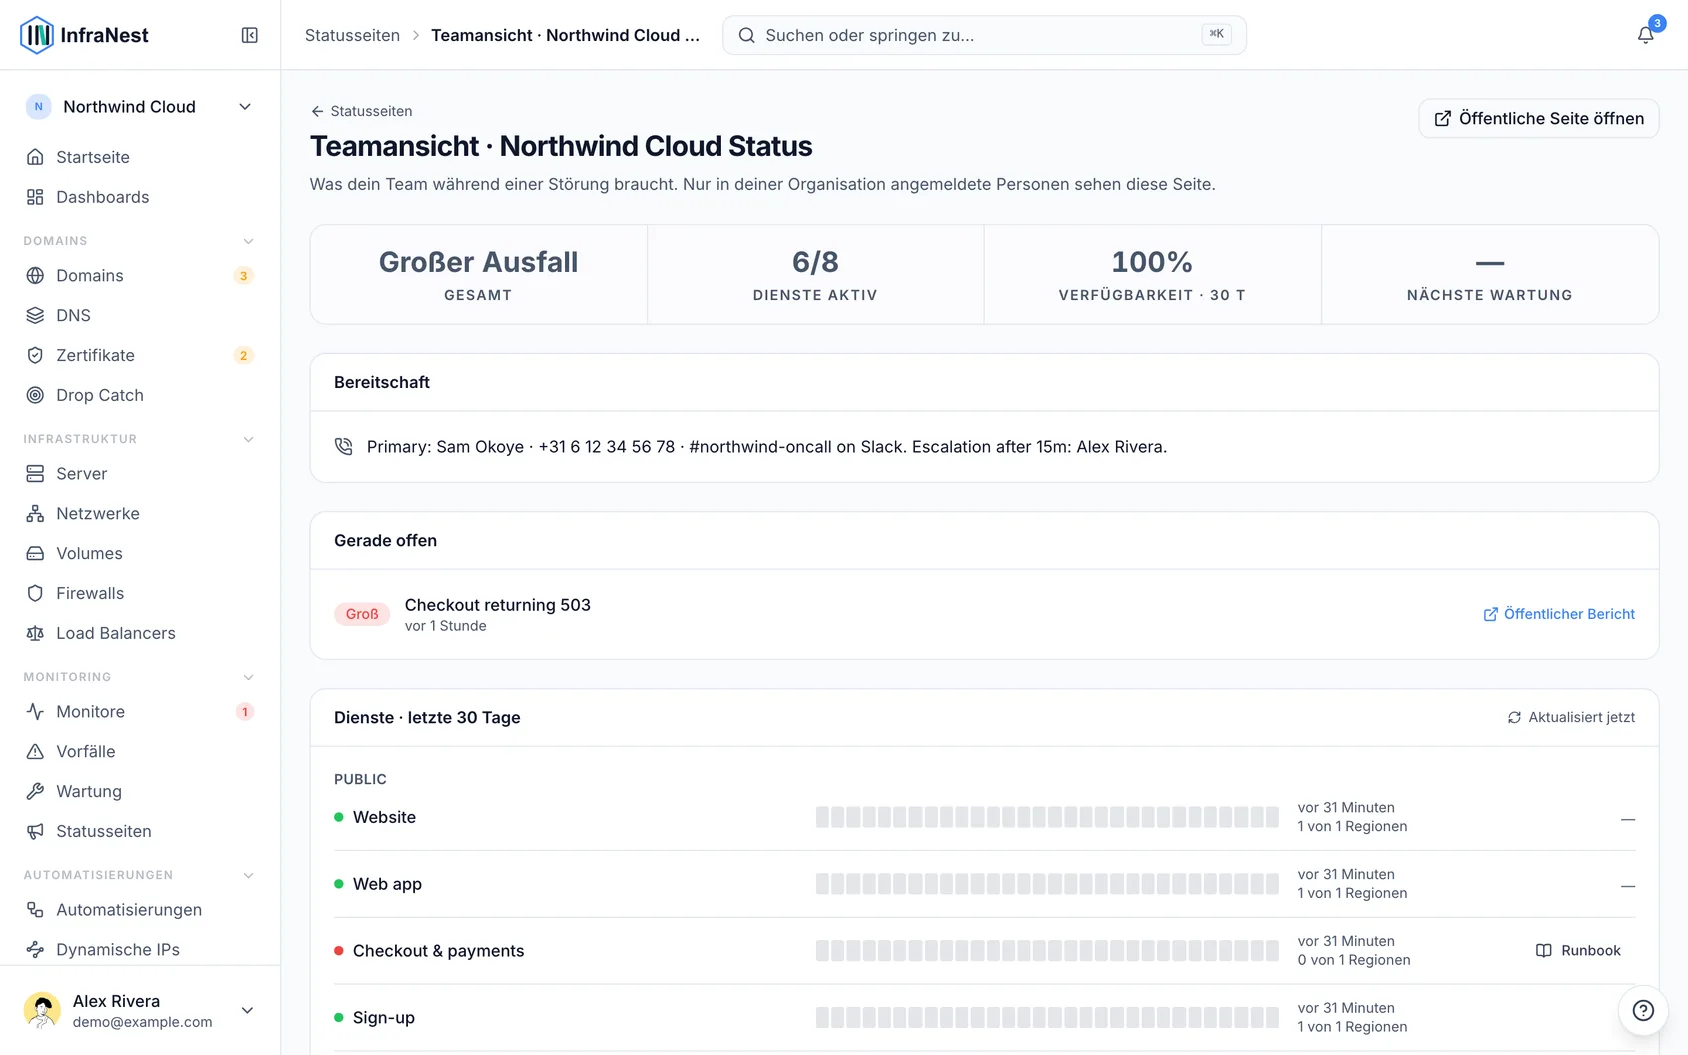Select the Sign-up service name

click(x=383, y=1018)
